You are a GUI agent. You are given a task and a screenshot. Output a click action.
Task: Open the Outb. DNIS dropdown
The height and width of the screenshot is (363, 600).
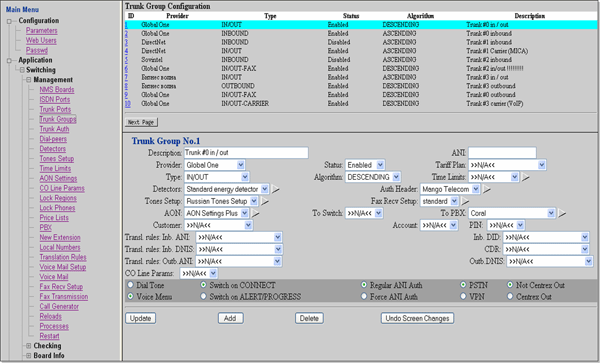coord(549,262)
